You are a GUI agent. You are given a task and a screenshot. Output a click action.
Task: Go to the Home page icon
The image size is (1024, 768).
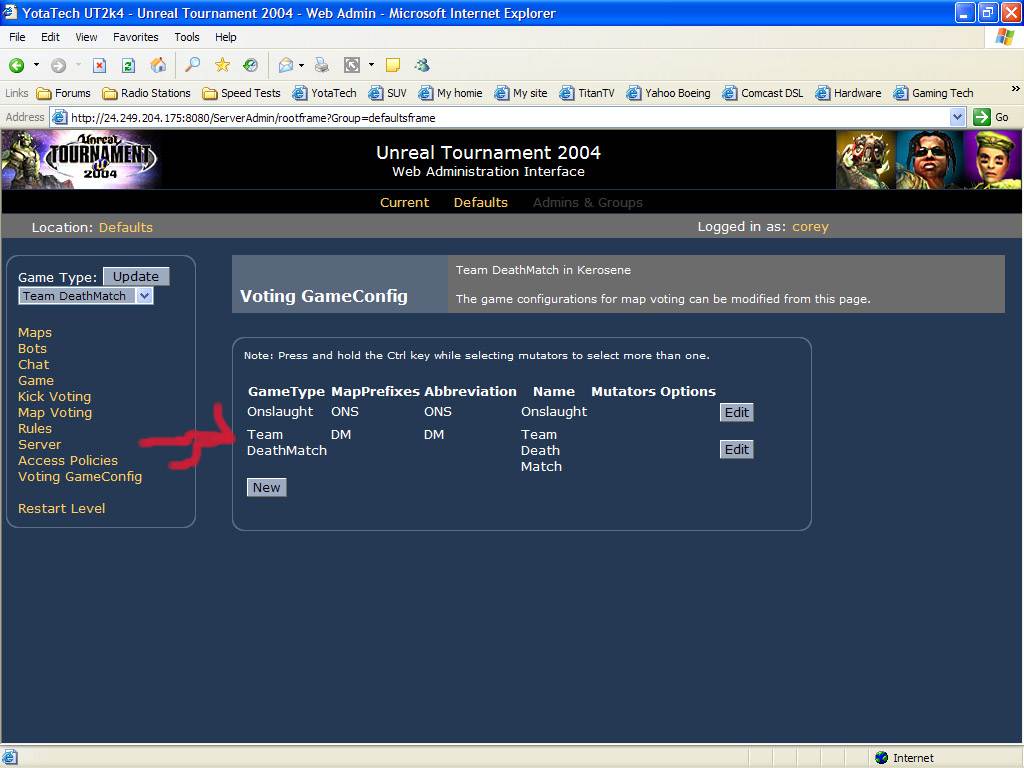(158, 65)
